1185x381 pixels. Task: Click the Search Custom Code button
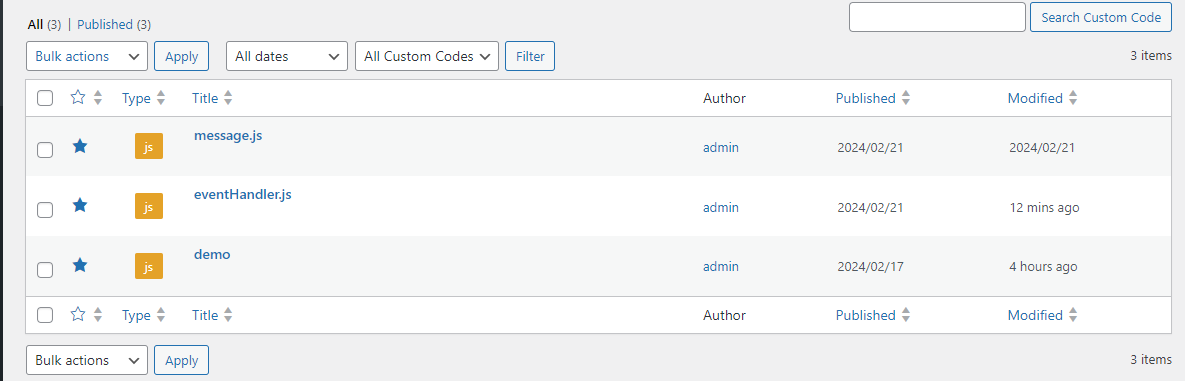click(1100, 17)
